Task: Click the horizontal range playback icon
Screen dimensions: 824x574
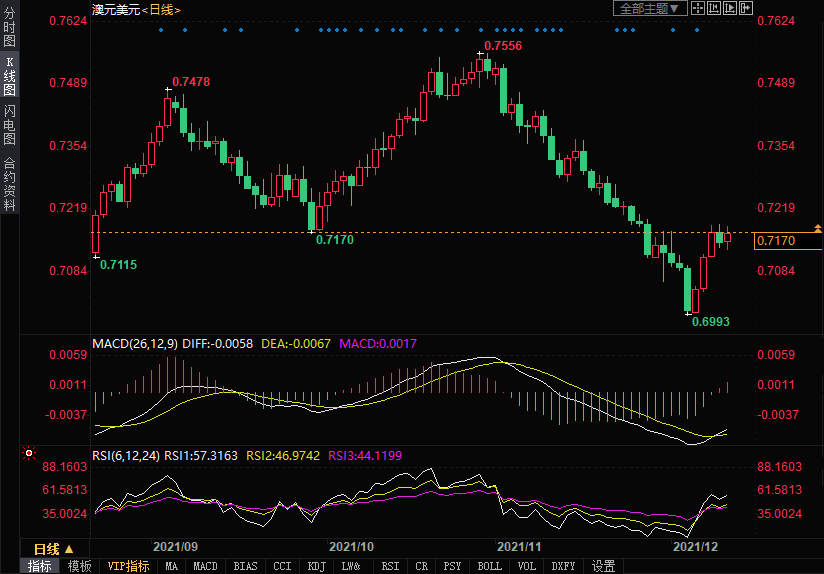Action: click(x=729, y=8)
